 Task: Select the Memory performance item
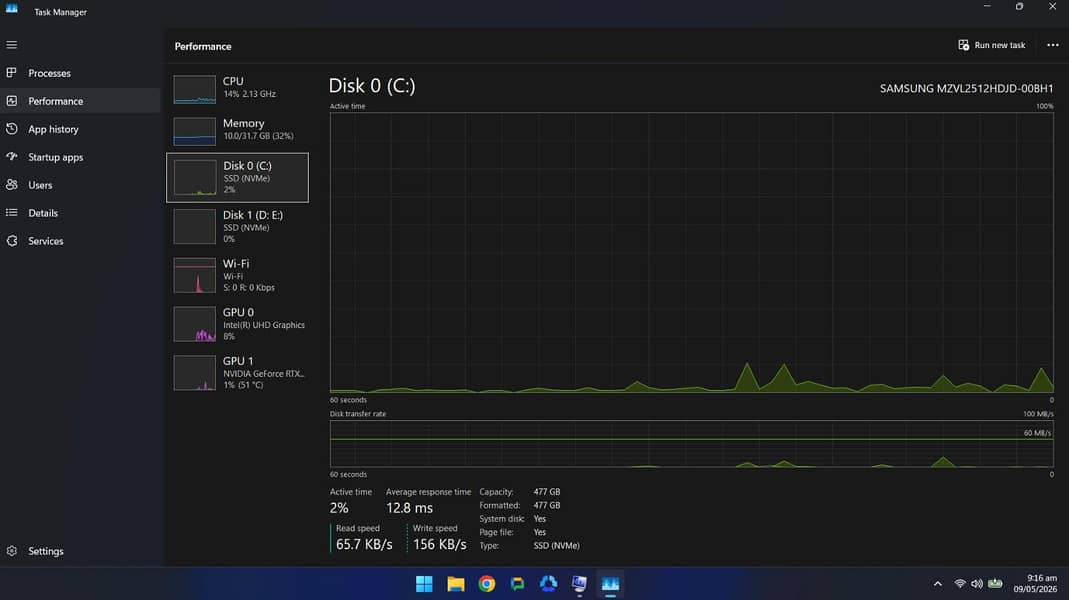tap(237, 130)
